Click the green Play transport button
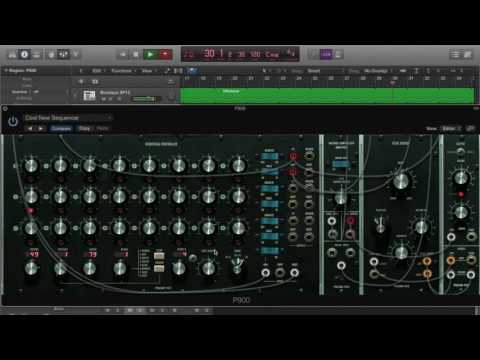Image resolution: width=480 pixels, height=360 pixels. (x=150, y=54)
